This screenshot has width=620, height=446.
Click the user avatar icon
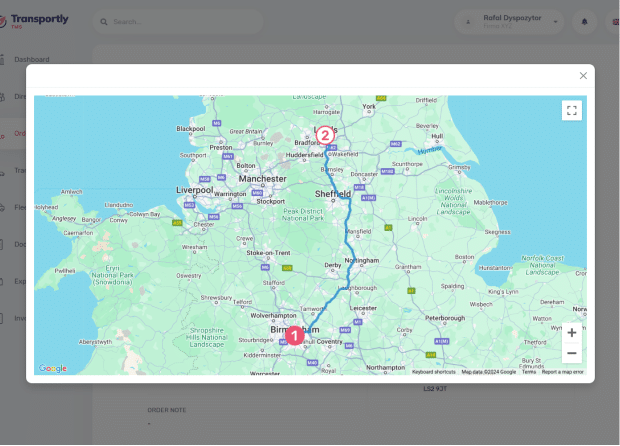click(x=468, y=22)
